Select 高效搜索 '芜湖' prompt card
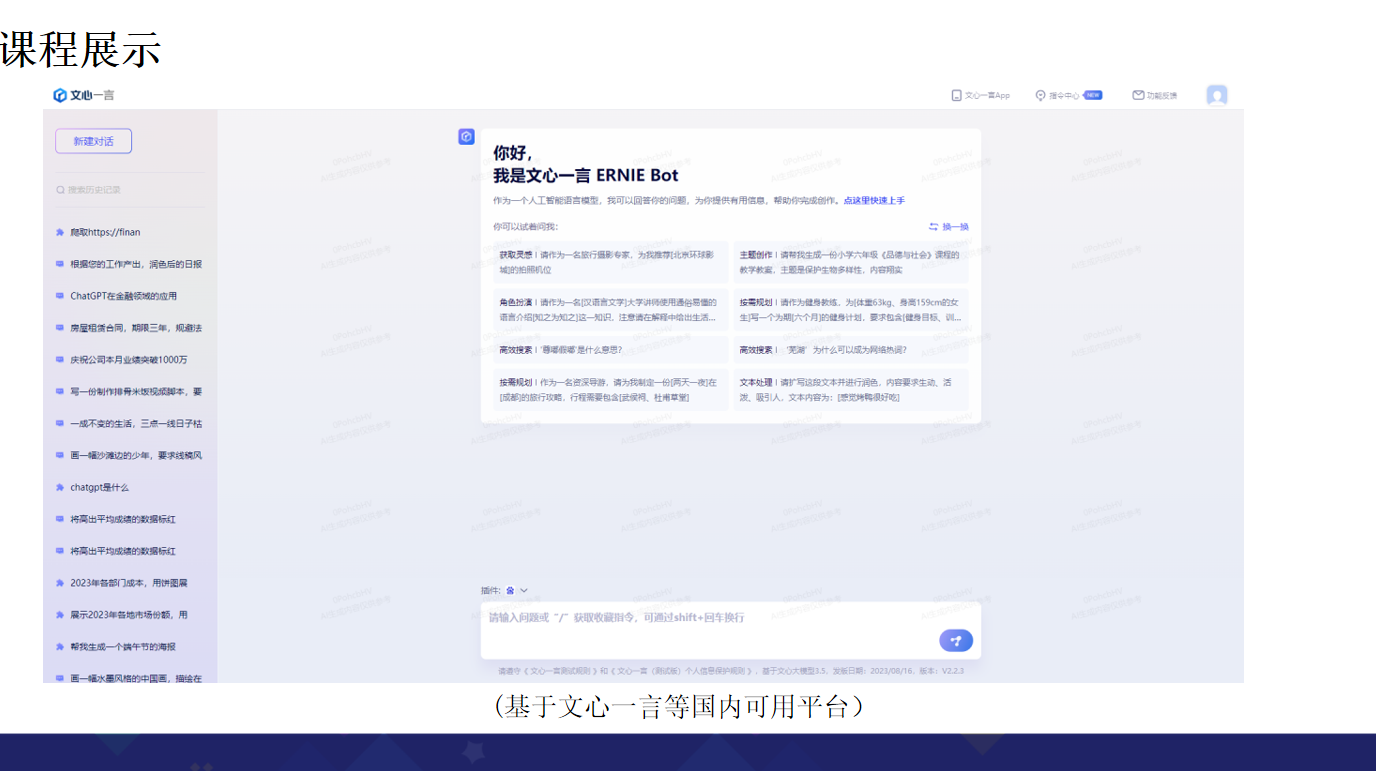Screen dimensions: 1376x771 (850, 350)
